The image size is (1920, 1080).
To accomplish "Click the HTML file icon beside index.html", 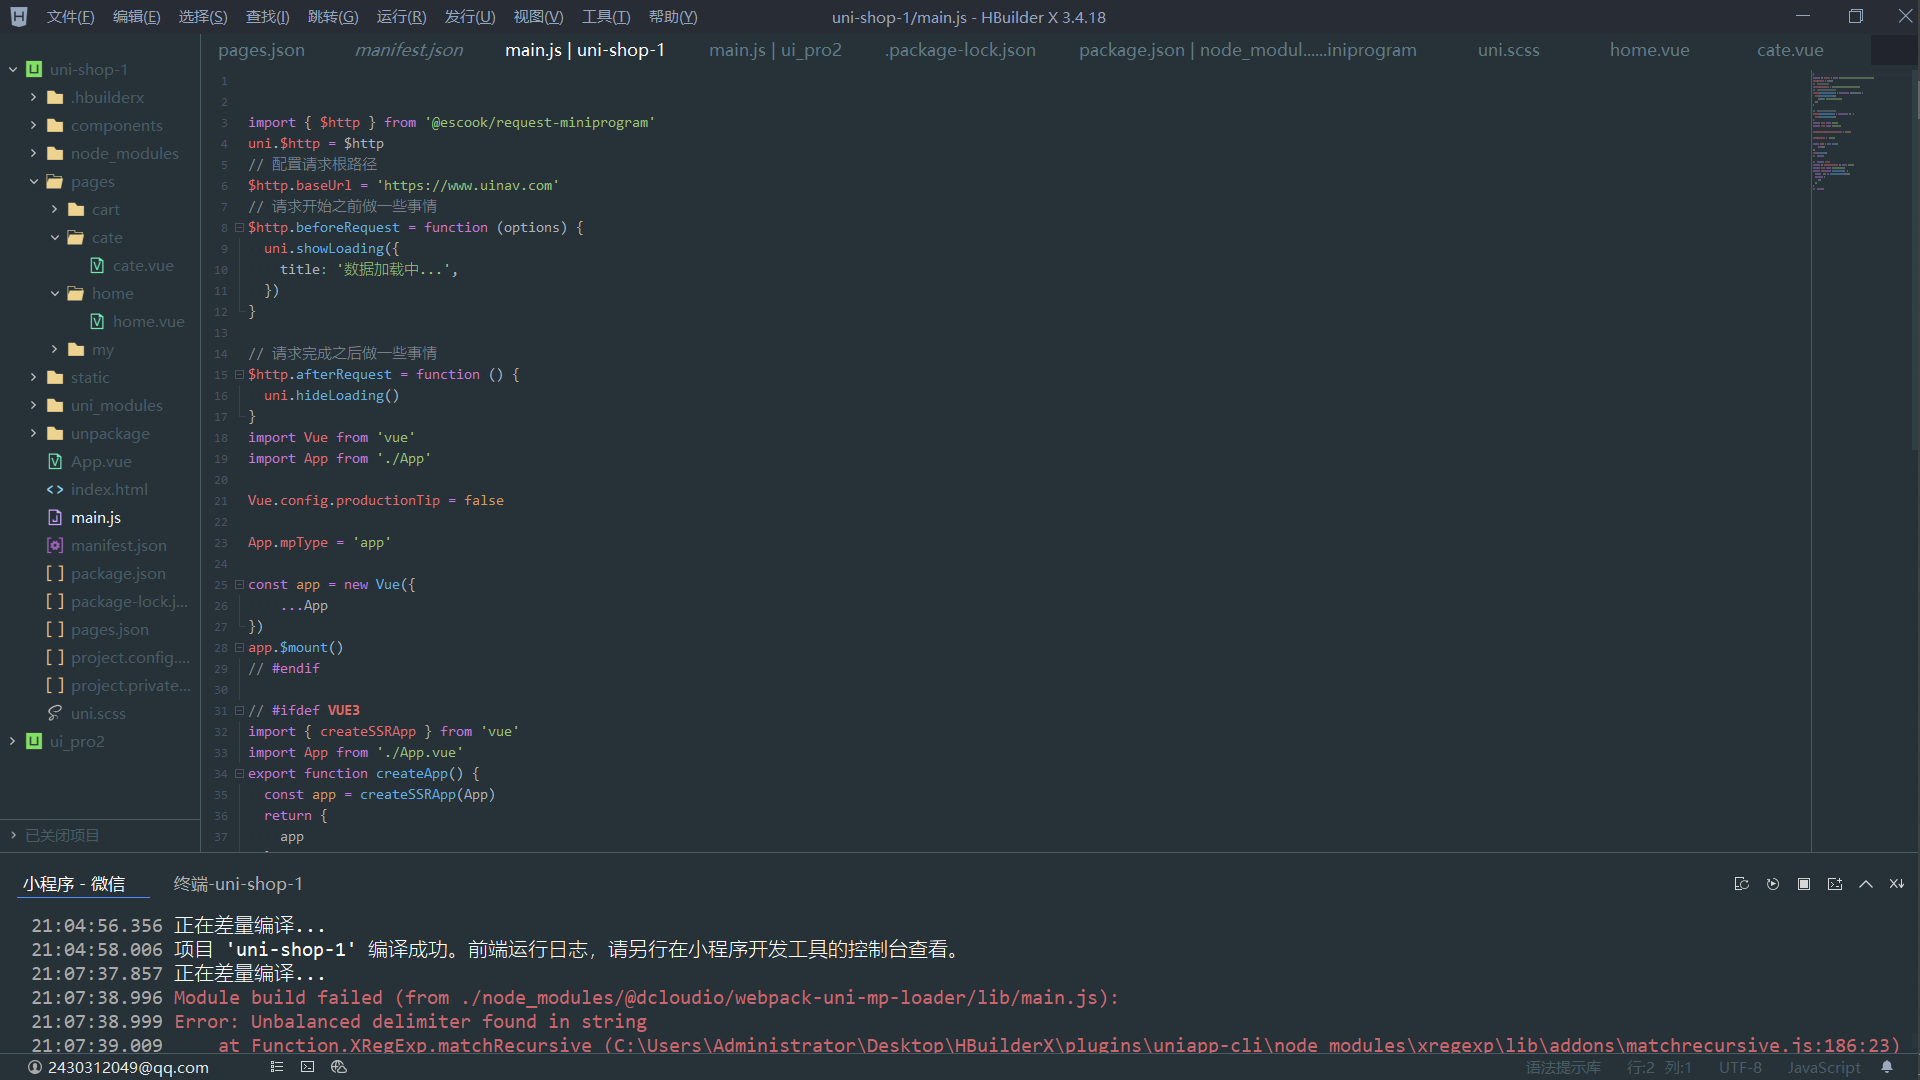I will pos(55,489).
